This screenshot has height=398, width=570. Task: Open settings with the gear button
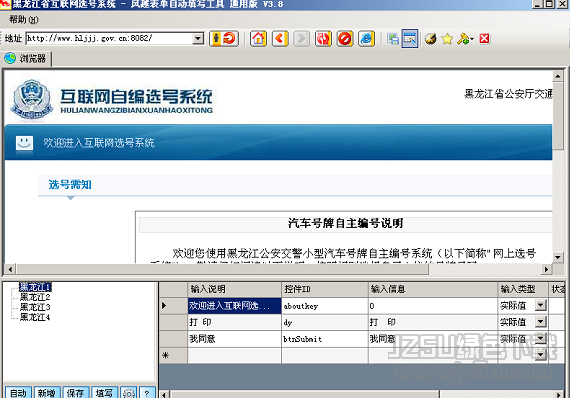click(129, 393)
